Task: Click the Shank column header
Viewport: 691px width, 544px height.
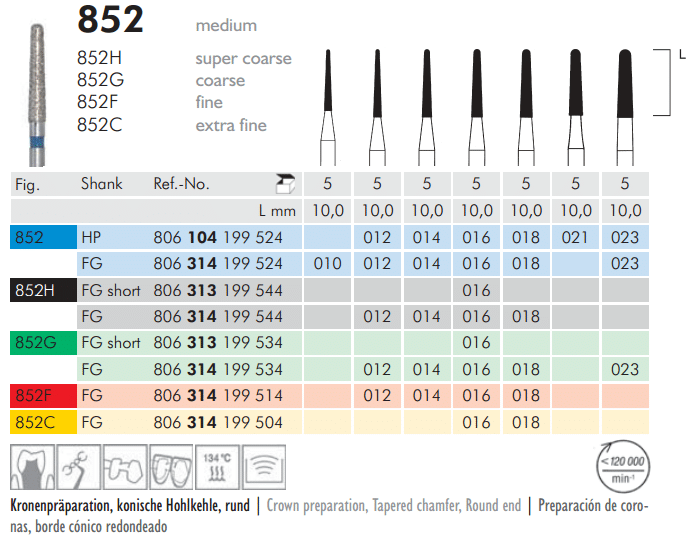Action: point(101,184)
